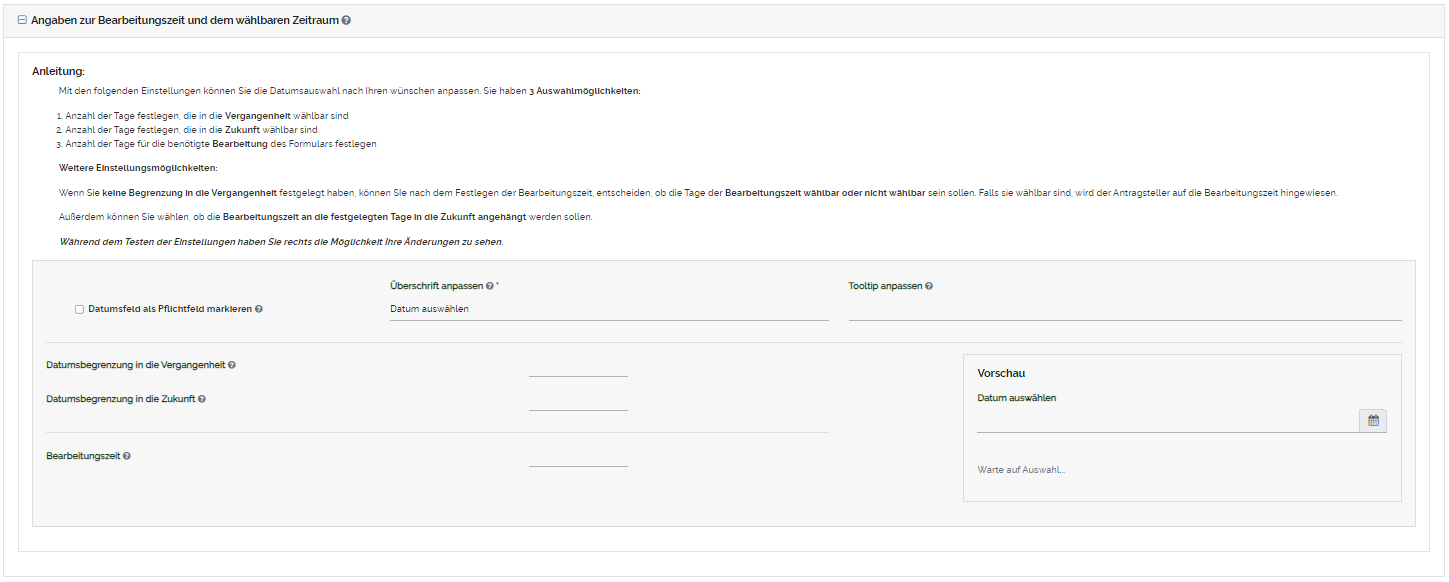Click the 'Datum auswählen' heading text field
This screenshot has height=582, width=1449.
(608, 309)
